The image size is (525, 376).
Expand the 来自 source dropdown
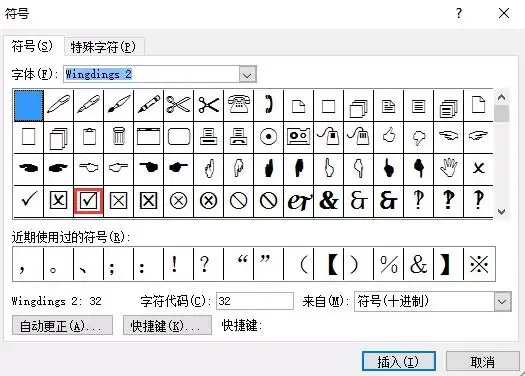[502, 302]
